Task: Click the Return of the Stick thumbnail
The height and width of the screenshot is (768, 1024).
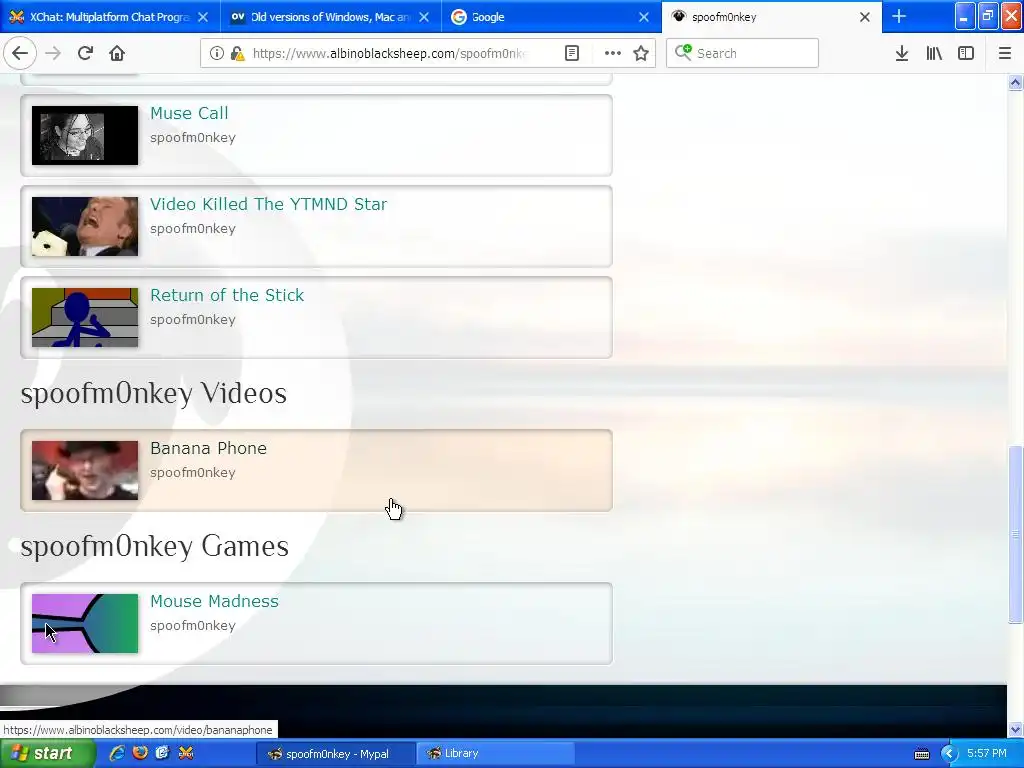Action: [x=85, y=317]
